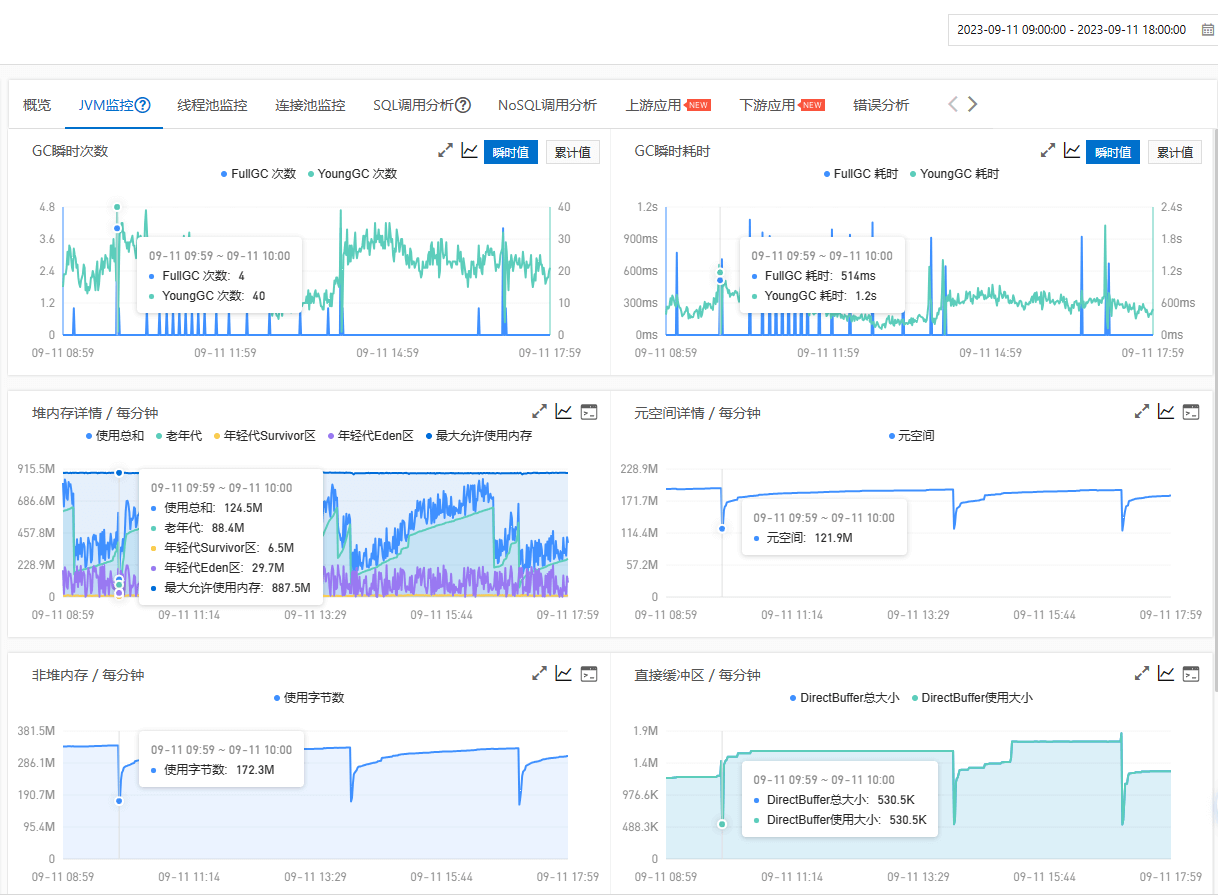Open line chart view for GC瞬时耗时
The height and width of the screenshot is (895, 1218).
point(1071,151)
